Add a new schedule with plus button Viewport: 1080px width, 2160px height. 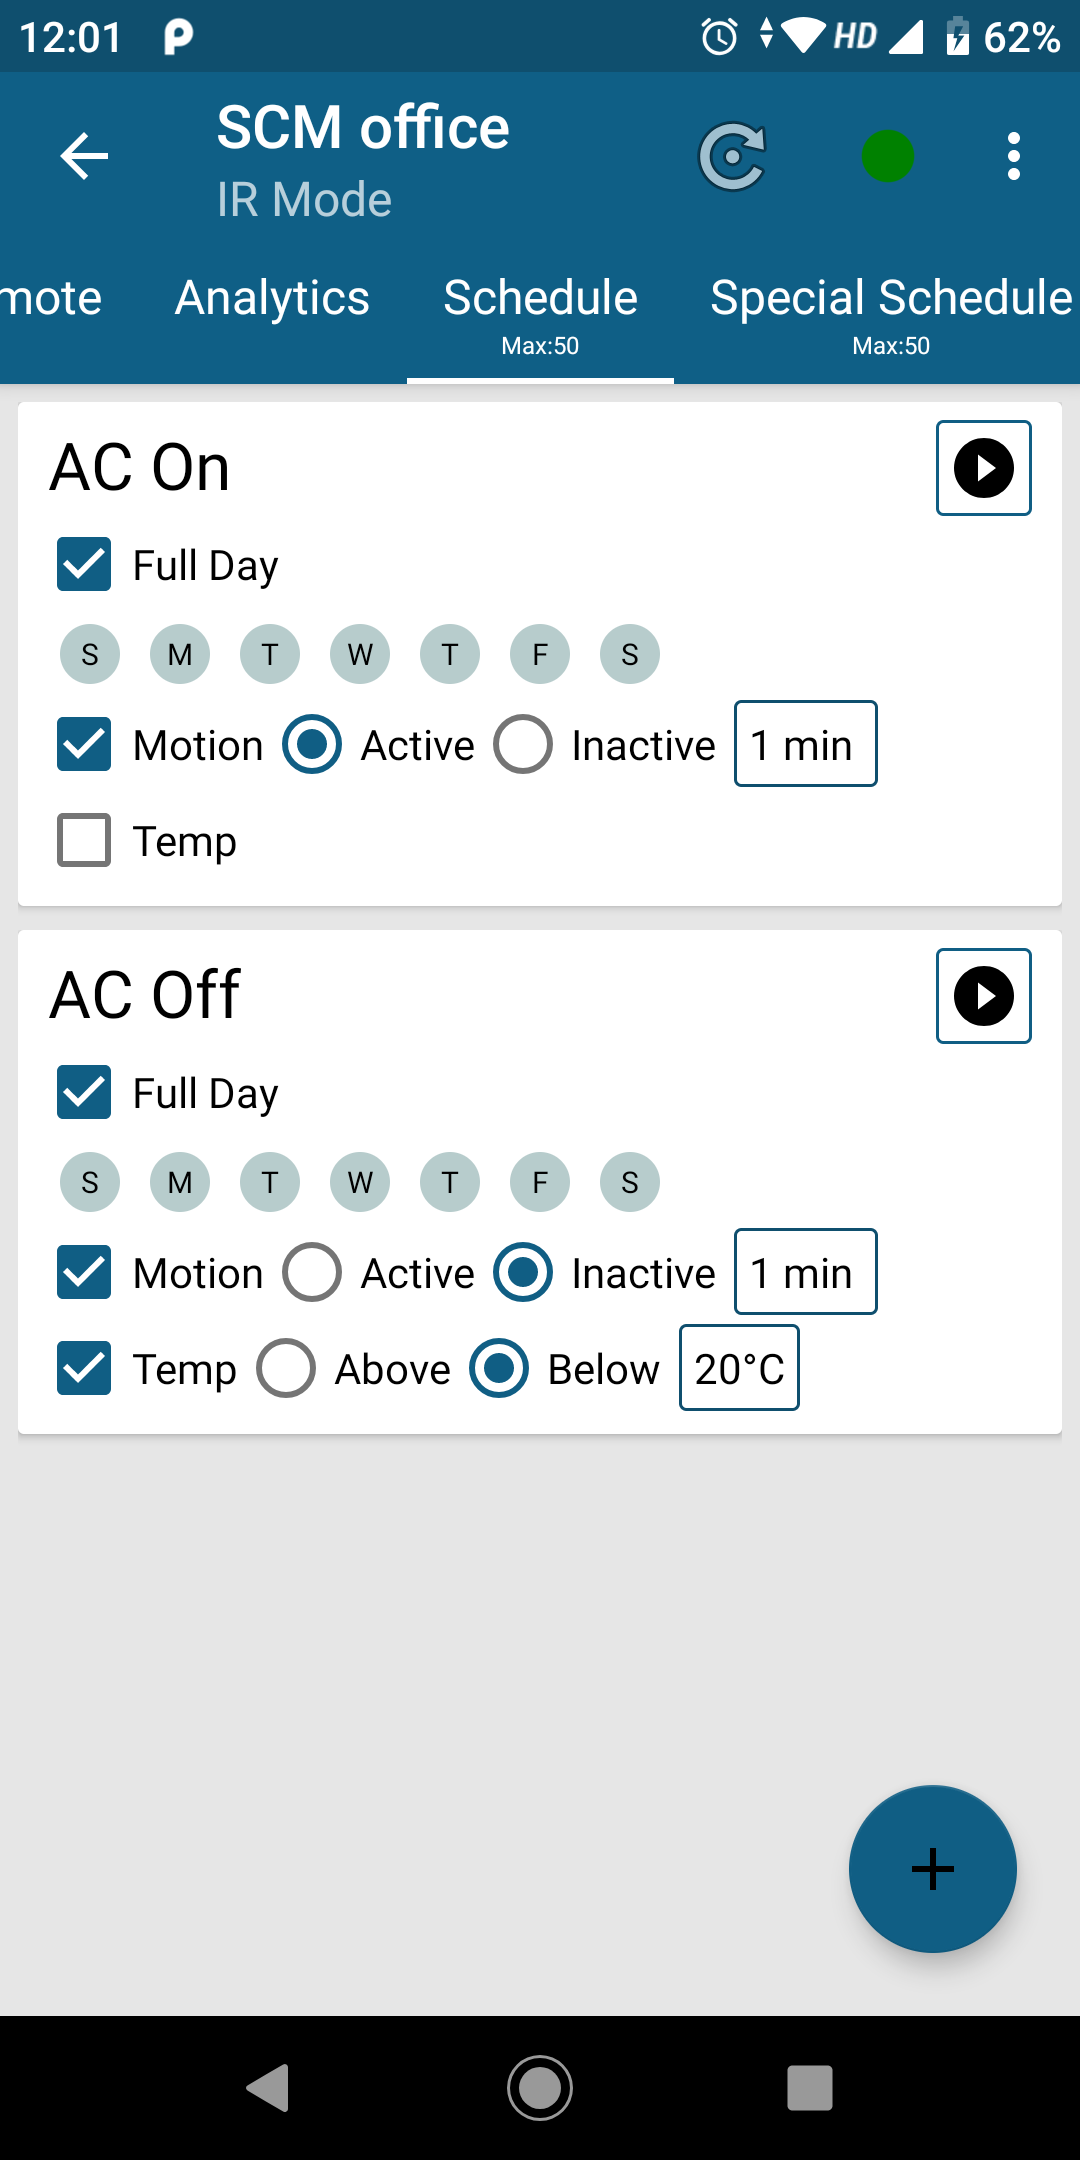(933, 1869)
